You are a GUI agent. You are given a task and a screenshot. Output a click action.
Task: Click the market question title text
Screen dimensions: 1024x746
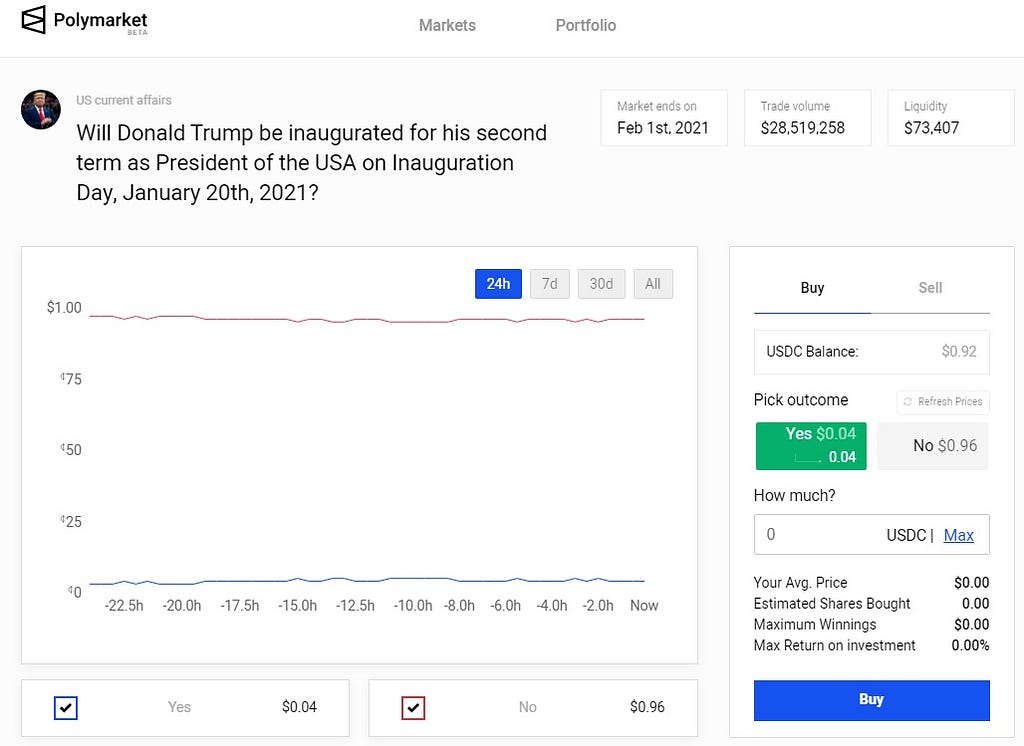click(x=312, y=163)
